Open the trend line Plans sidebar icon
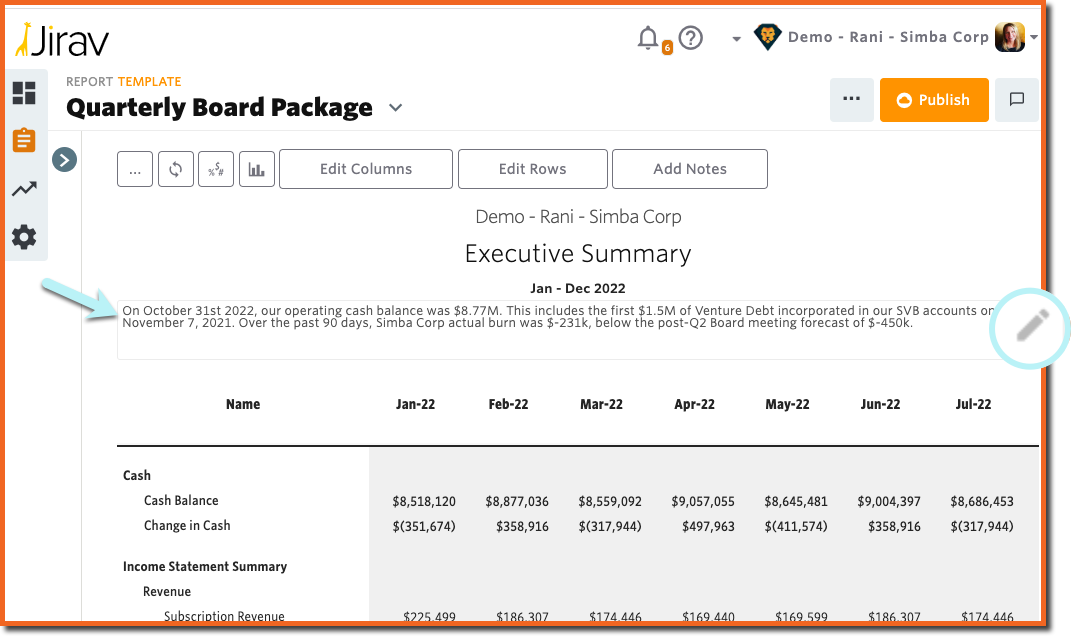Screen dimensions: 1077x636 (24, 189)
